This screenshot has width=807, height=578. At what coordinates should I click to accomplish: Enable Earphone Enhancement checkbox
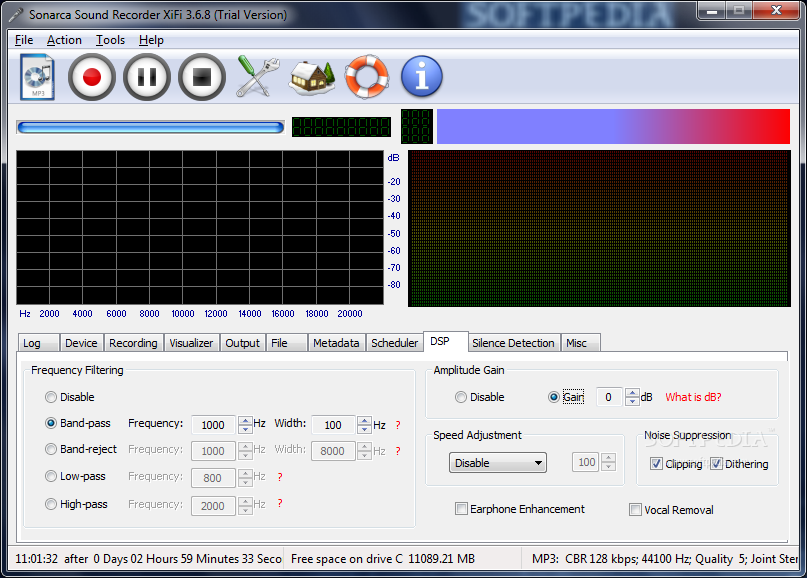click(x=520, y=509)
